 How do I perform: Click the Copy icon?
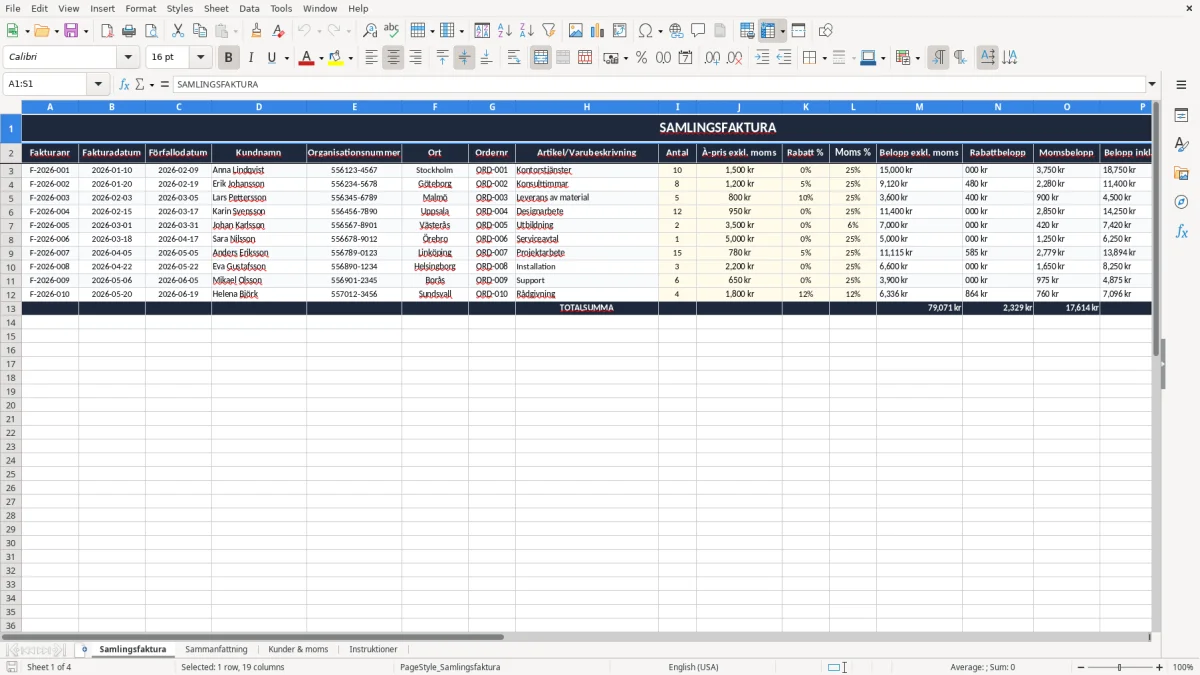point(200,31)
